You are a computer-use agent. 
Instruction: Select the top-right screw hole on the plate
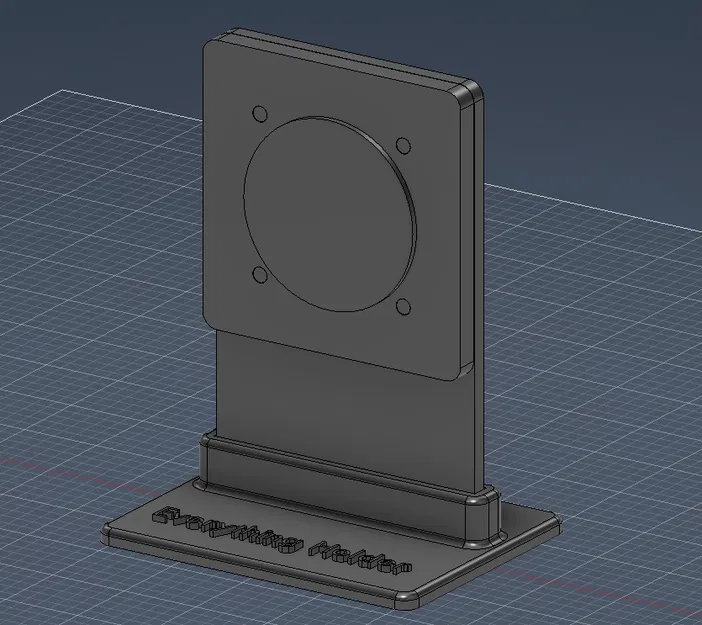[403, 146]
